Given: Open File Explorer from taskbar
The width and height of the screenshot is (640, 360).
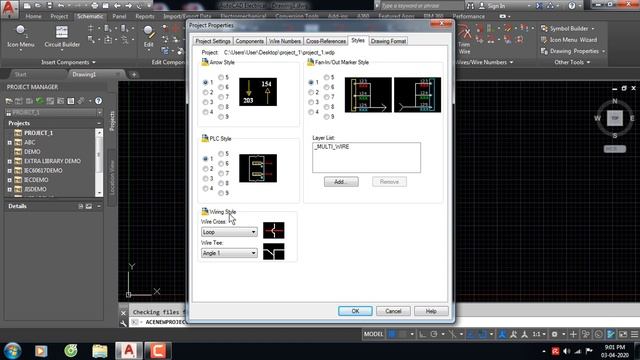Looking at the screenshot, I should pos(100,351).
